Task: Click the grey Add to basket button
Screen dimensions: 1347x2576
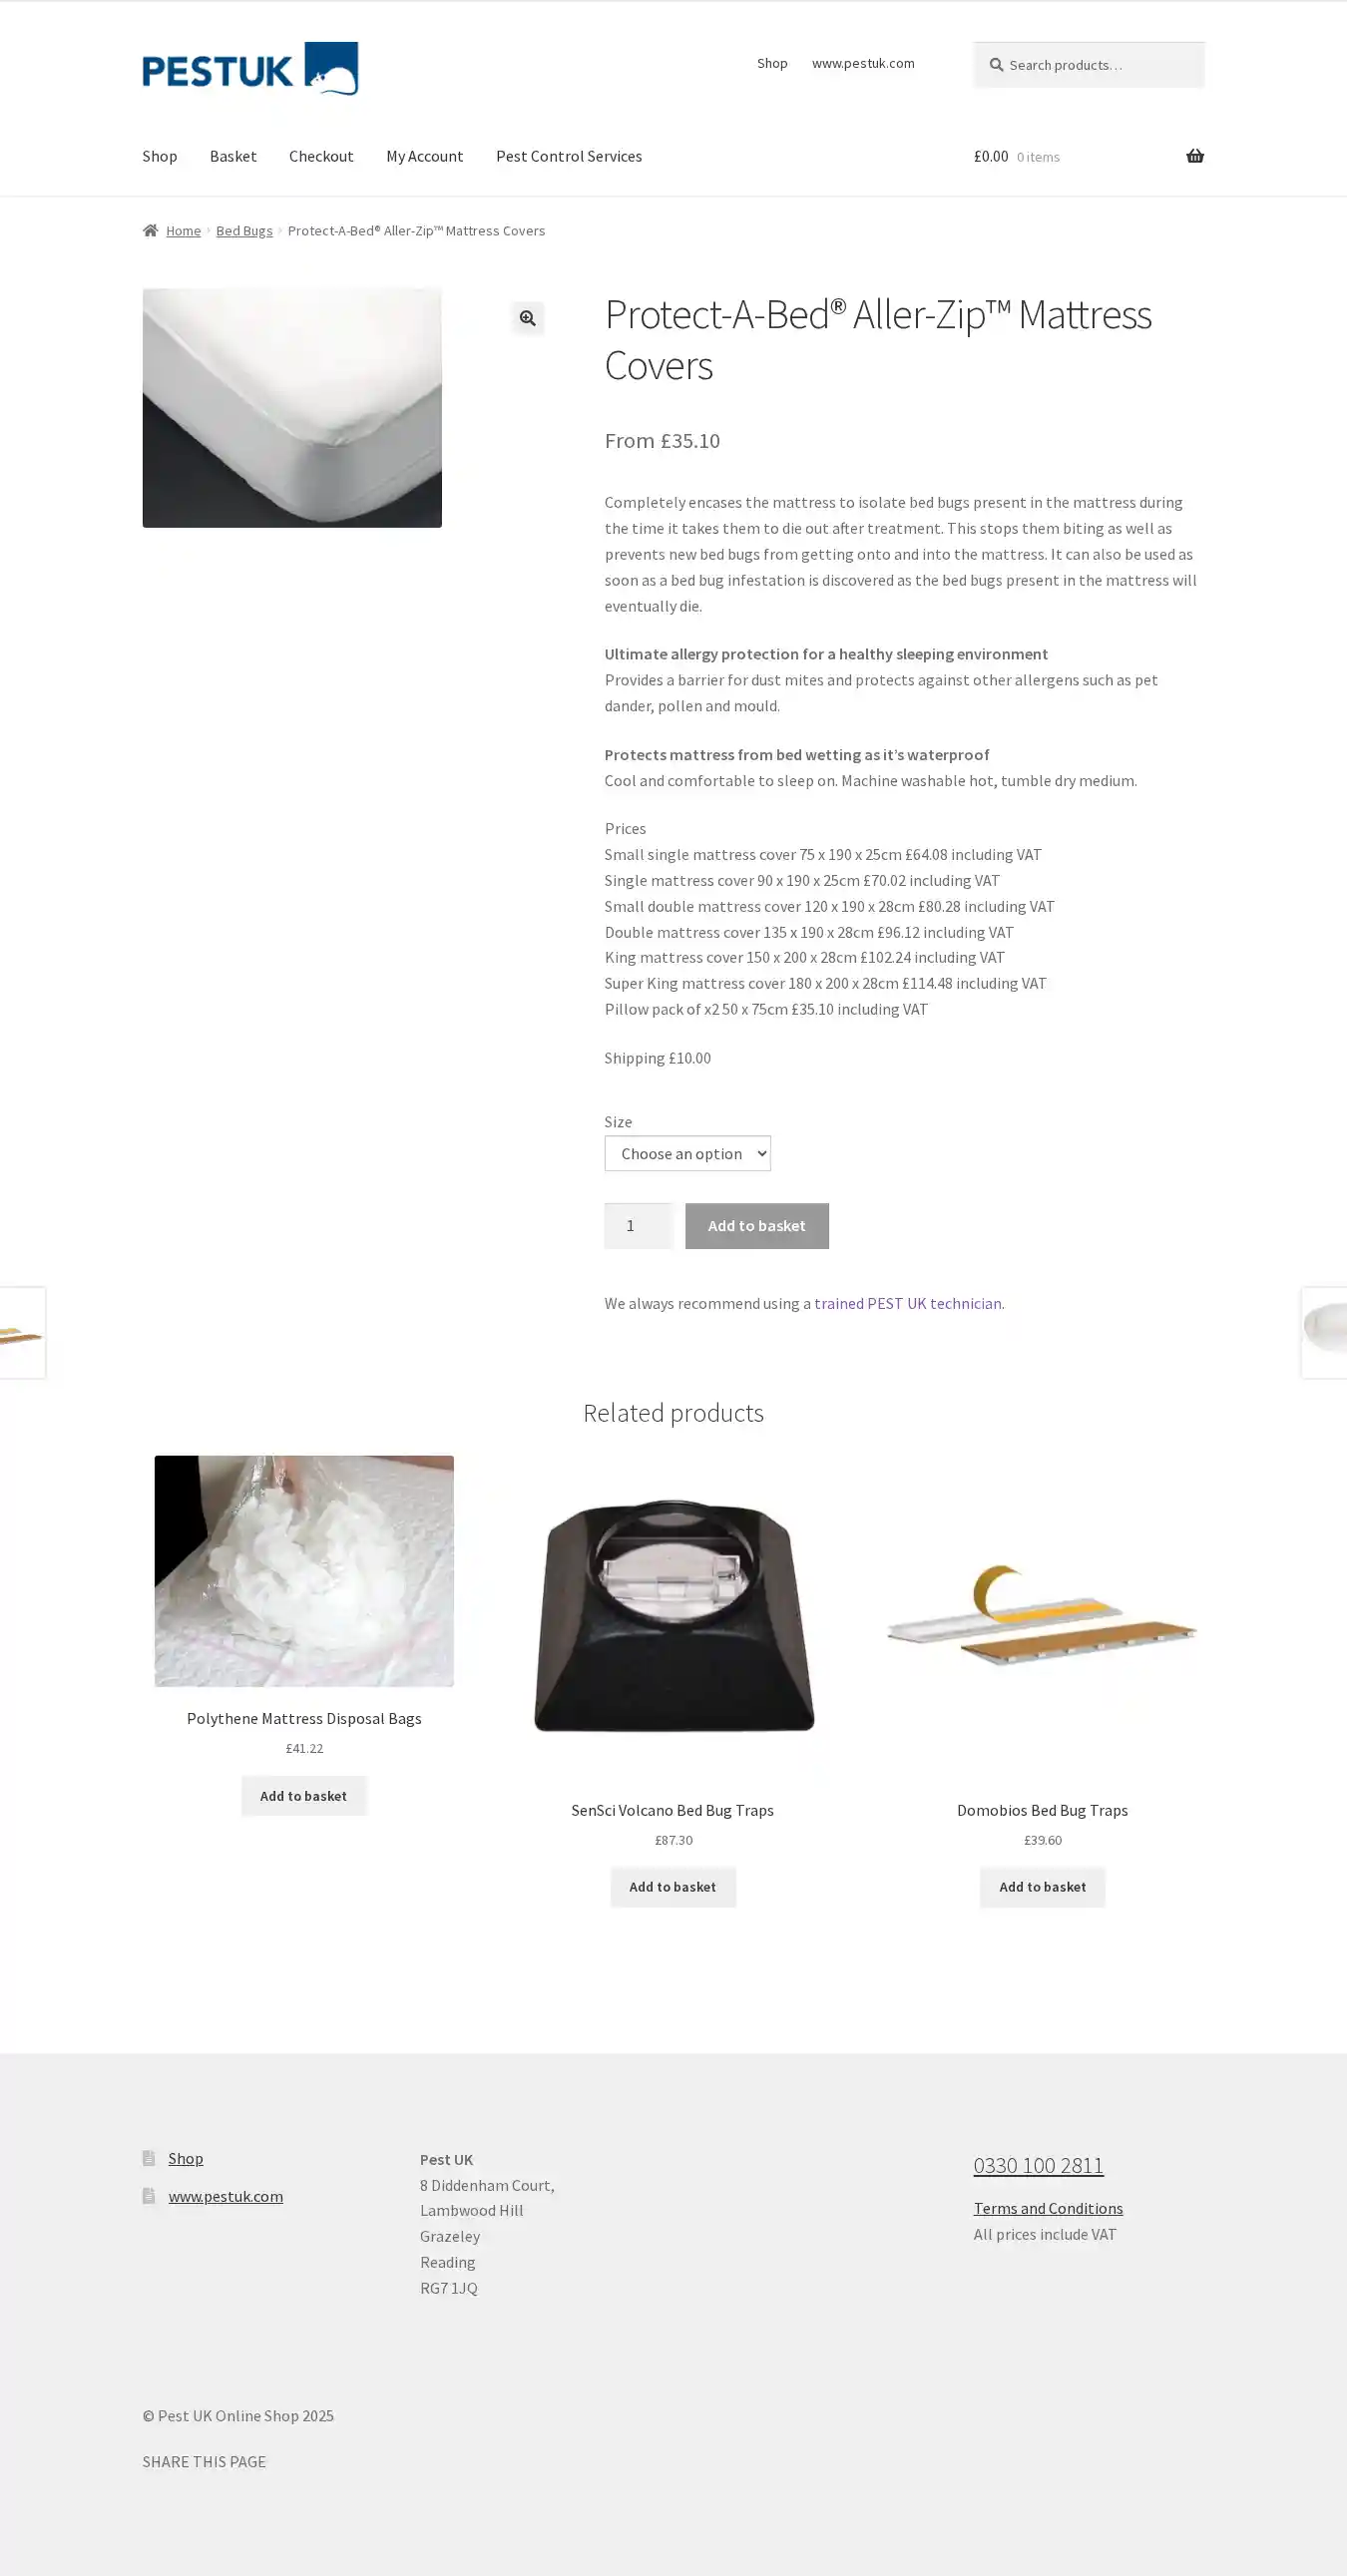Action: [x=756, y=1225]
